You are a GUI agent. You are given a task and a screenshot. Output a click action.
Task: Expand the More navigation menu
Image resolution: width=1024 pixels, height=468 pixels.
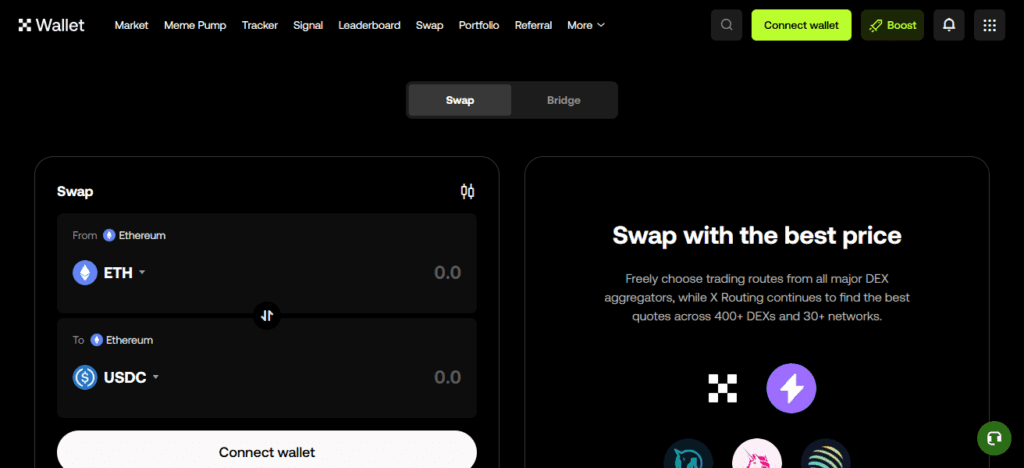point(586,25)
